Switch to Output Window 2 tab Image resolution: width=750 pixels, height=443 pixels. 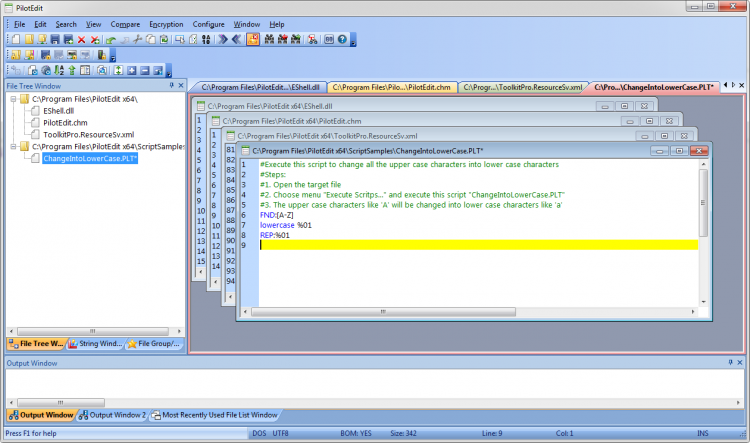tap(112, 415)
